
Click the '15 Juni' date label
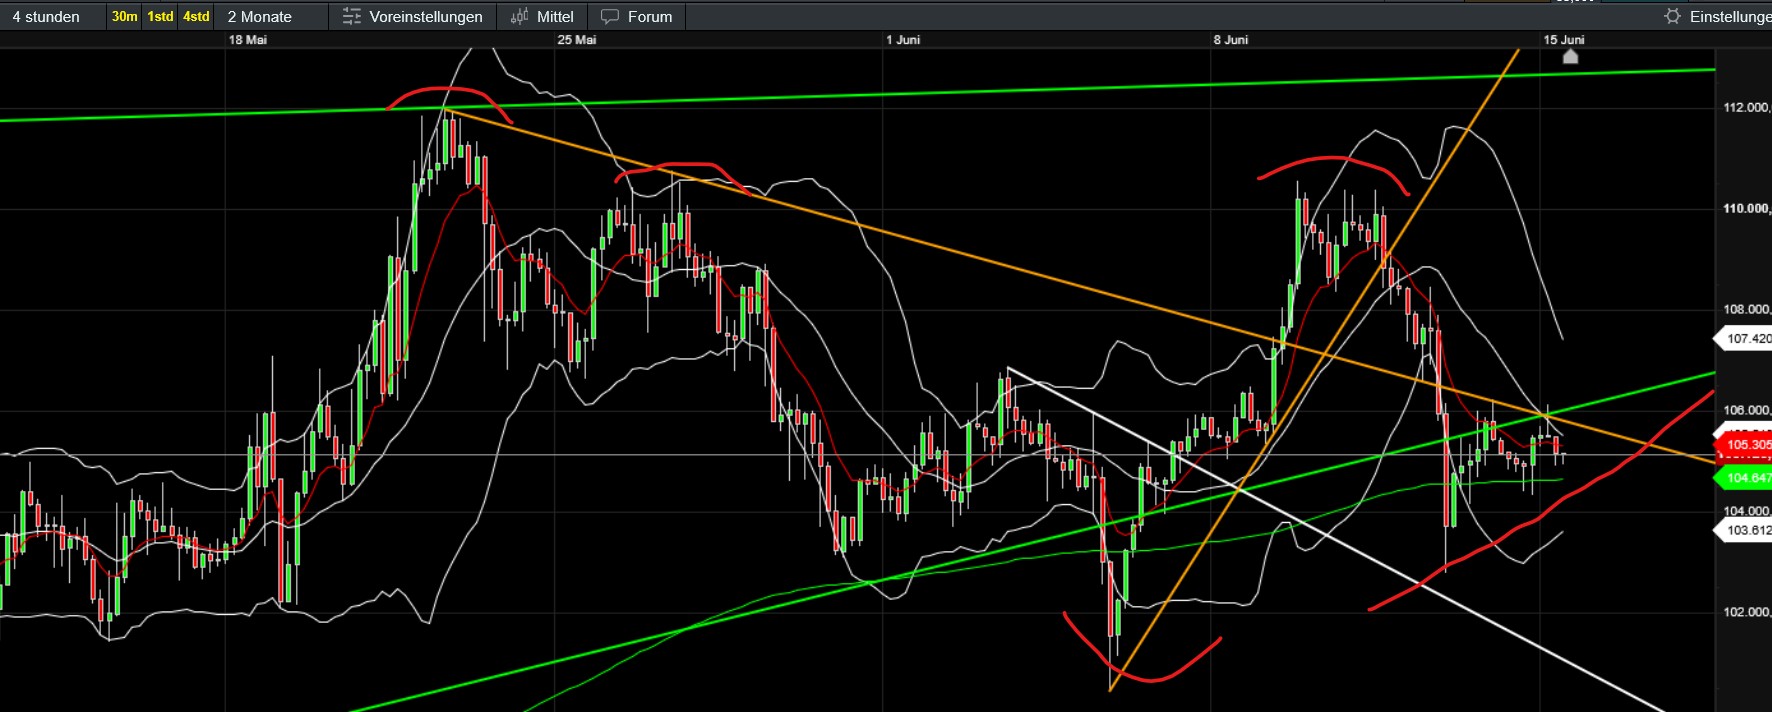coord(1564,40)
